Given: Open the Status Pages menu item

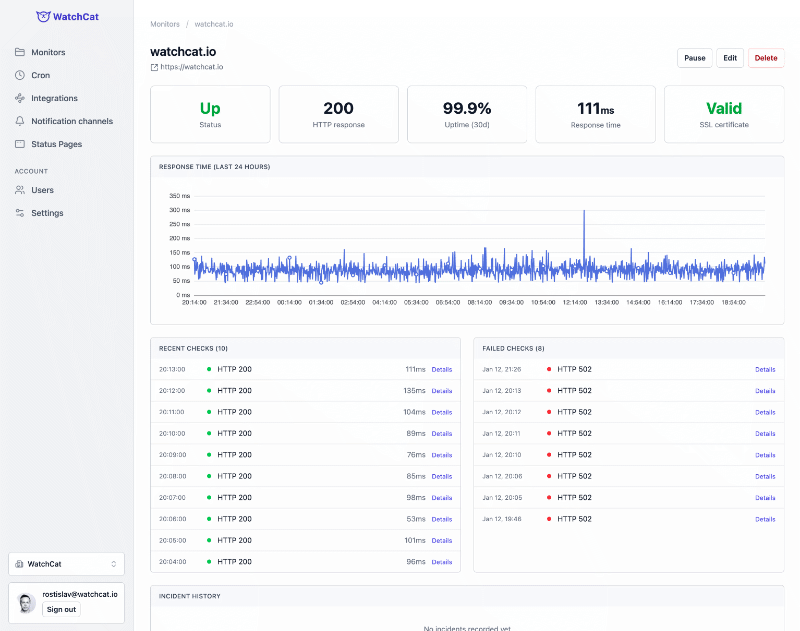Looking at the screenshot, I should point(56,144).
